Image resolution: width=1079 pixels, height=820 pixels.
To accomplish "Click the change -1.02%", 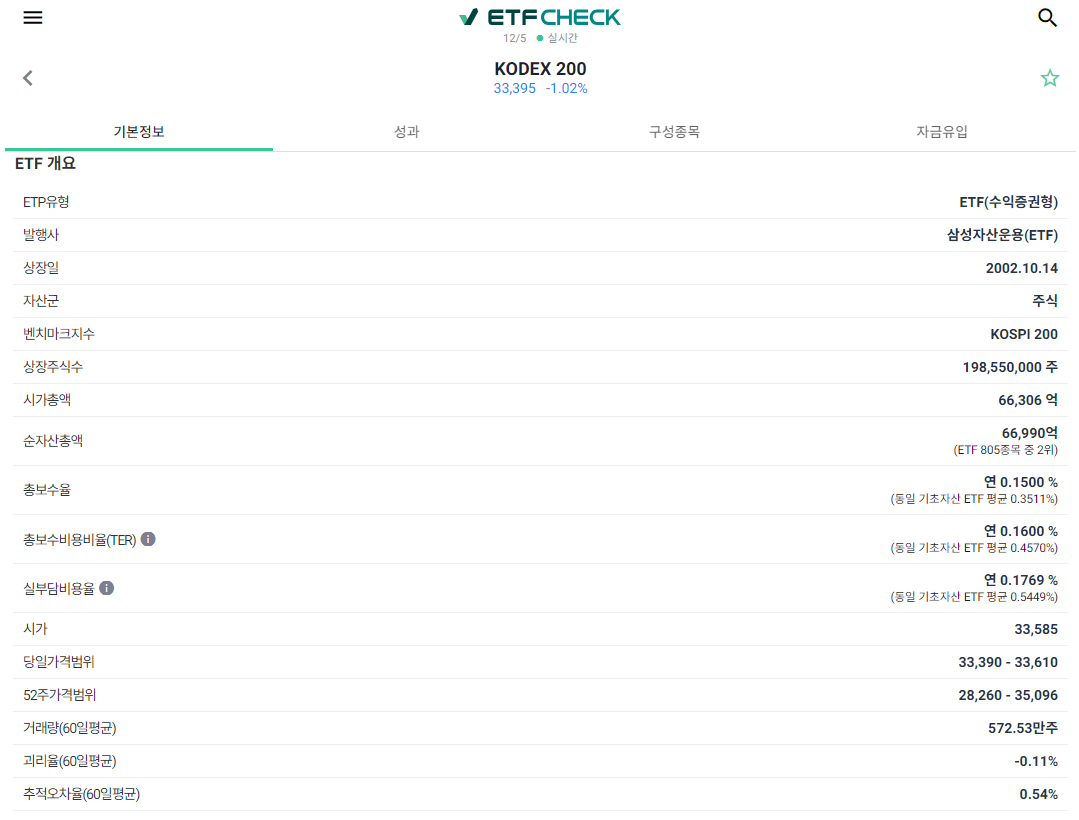I will [x=566, y=89].
